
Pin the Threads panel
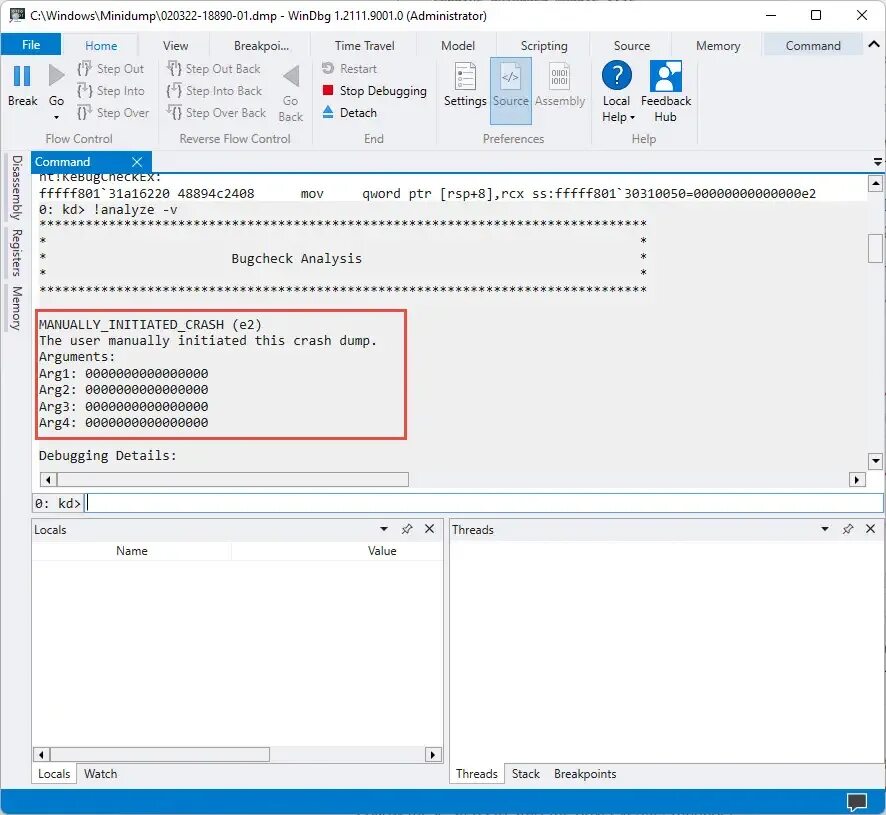(x=848, y=529)
